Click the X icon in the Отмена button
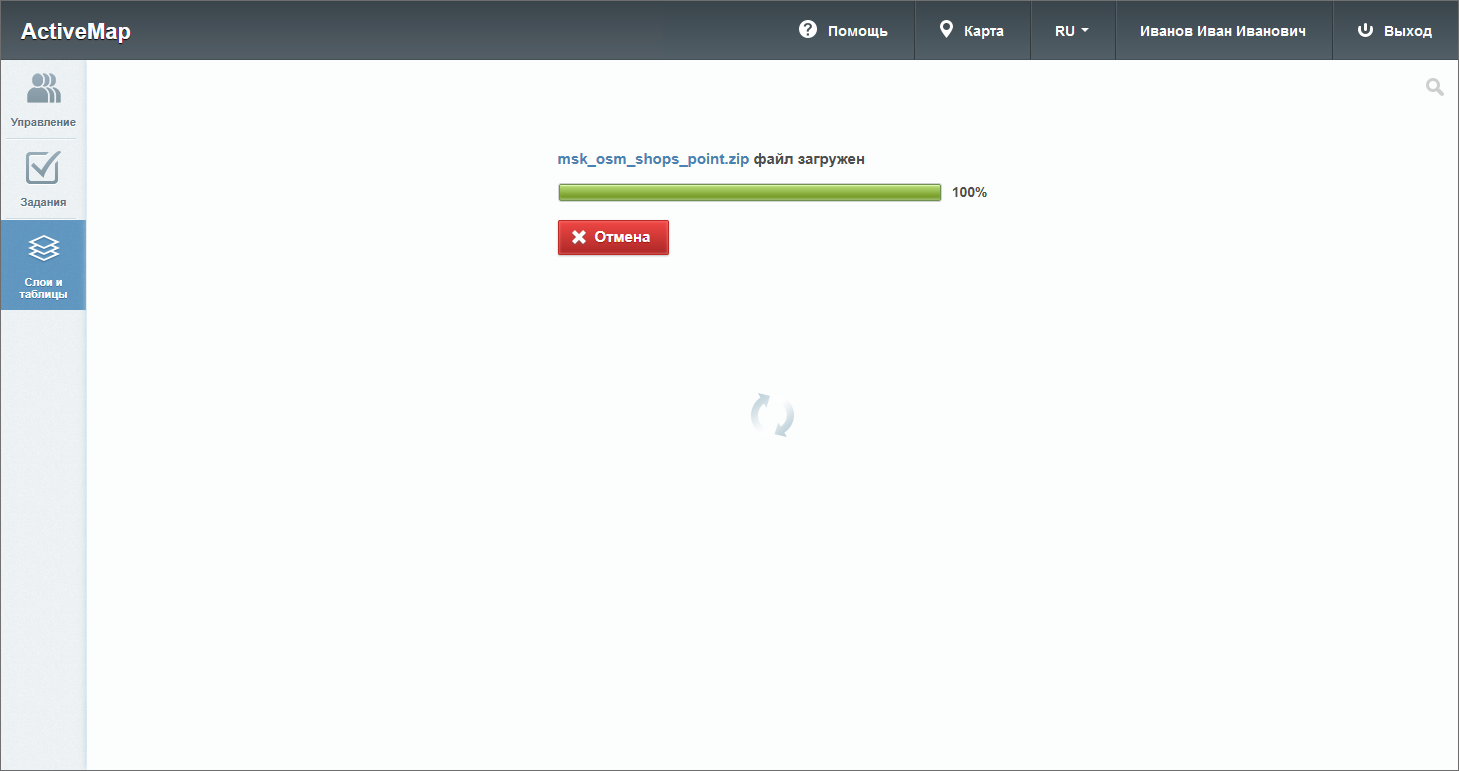The width and height of the screenshot is (1459, 771). (578, 237)
